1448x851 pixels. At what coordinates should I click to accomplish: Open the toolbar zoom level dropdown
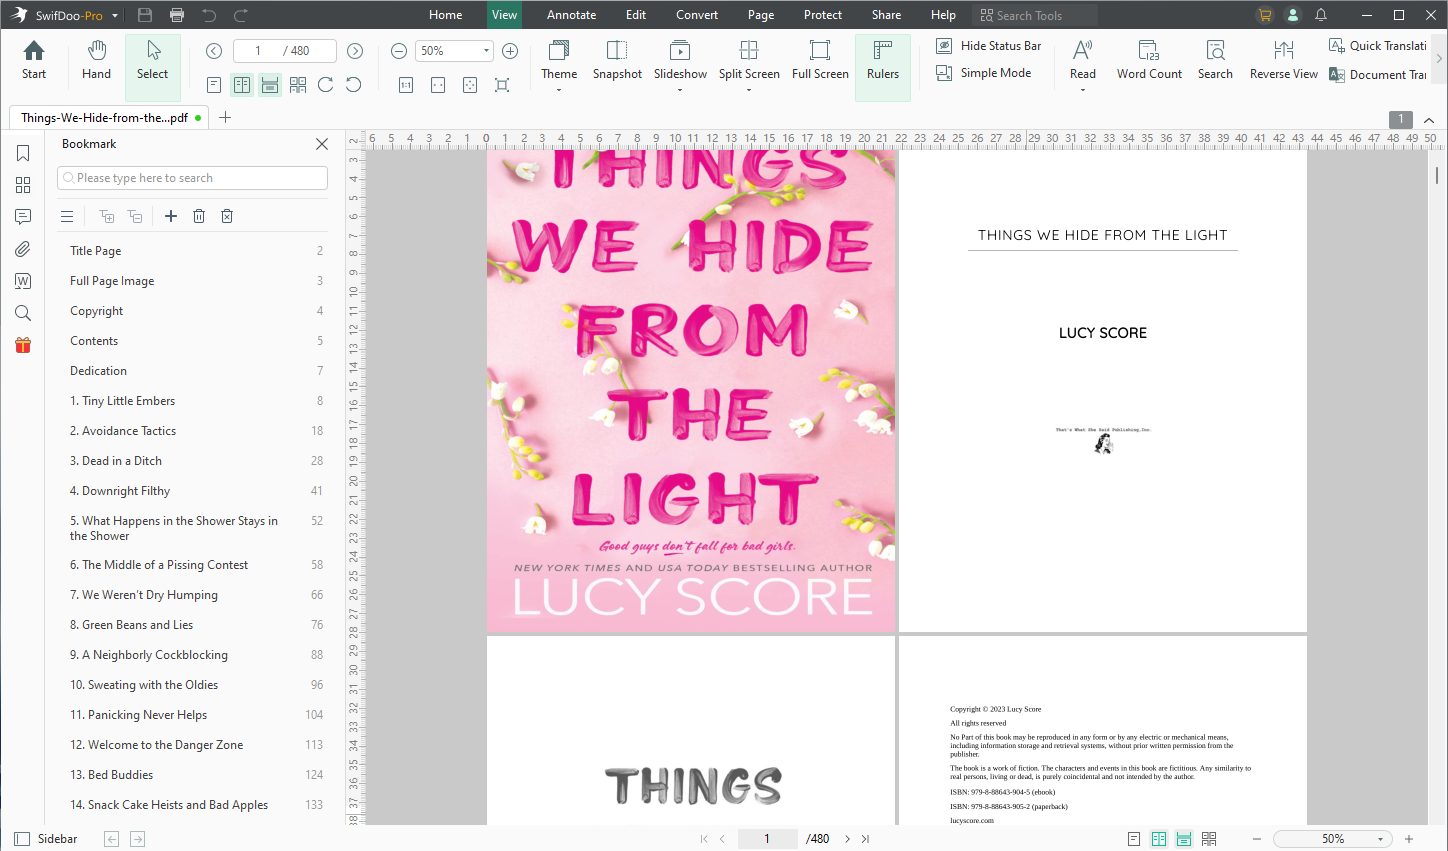click(487, 51)
